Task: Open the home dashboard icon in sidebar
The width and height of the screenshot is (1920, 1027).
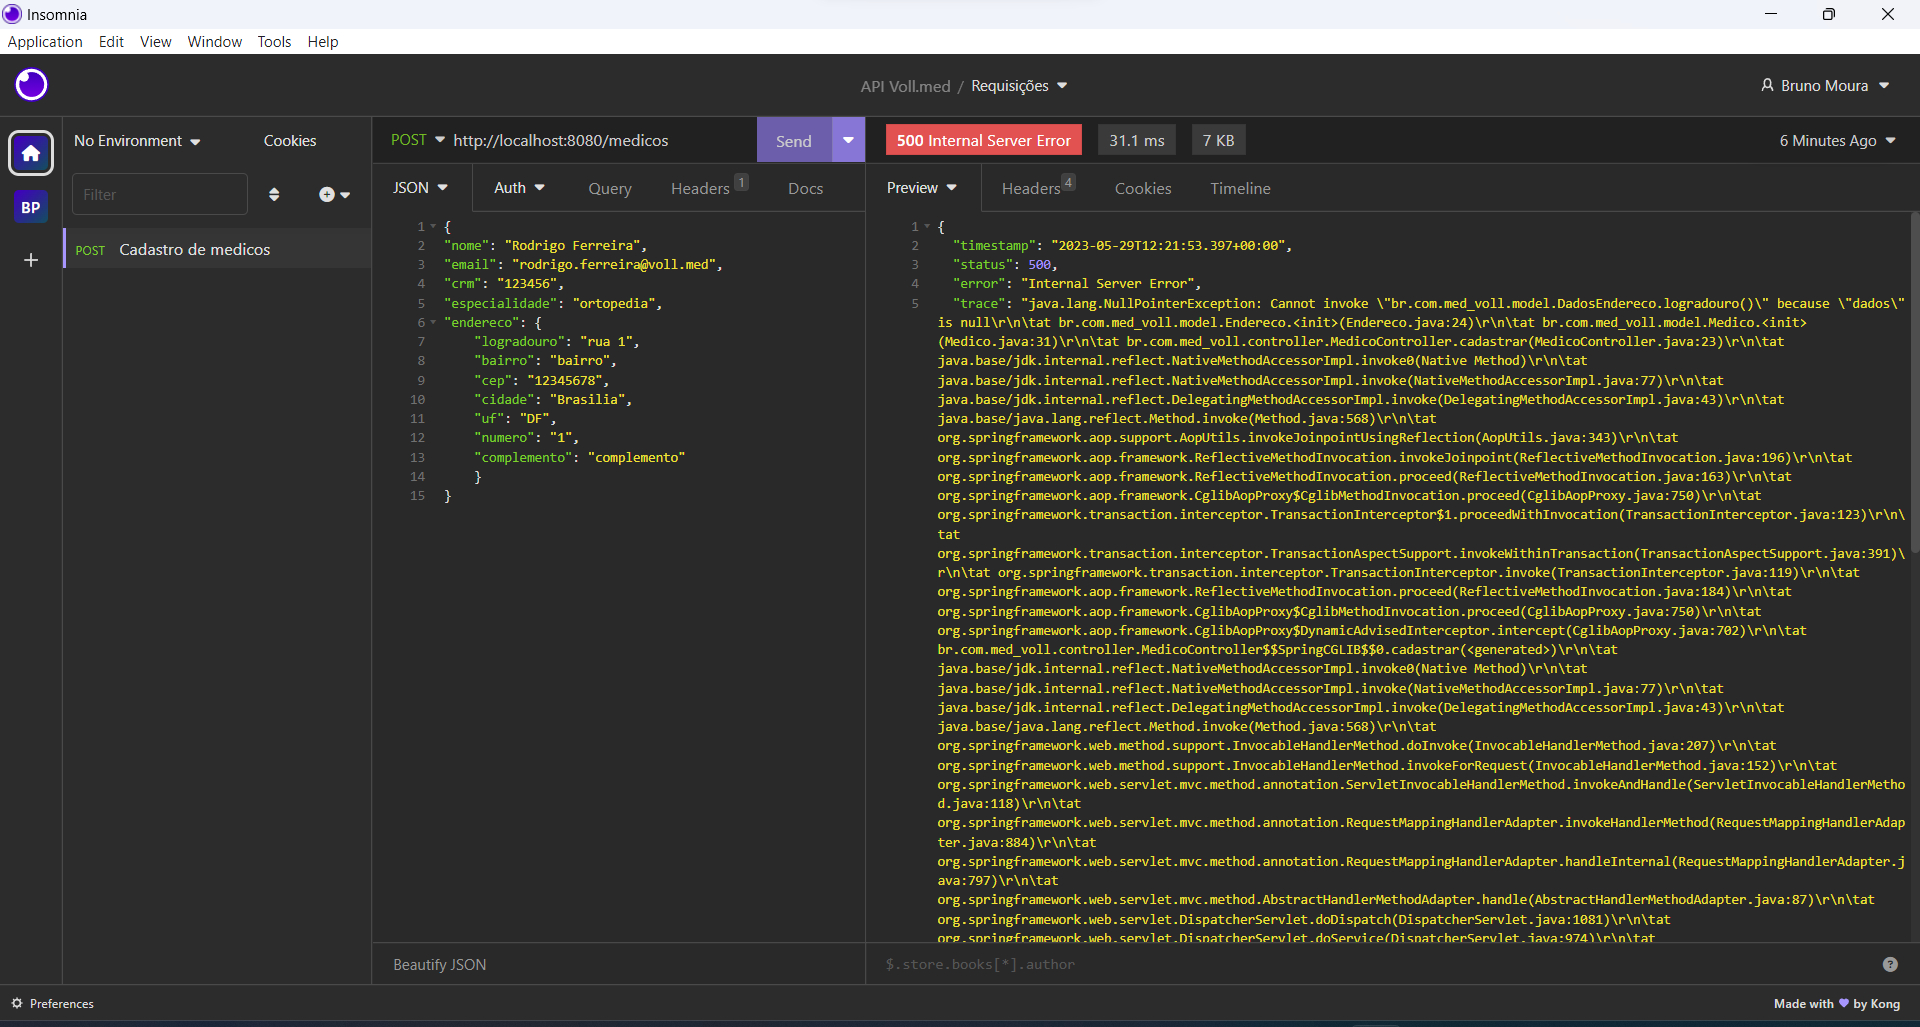Action: click(x=31, y=153)
